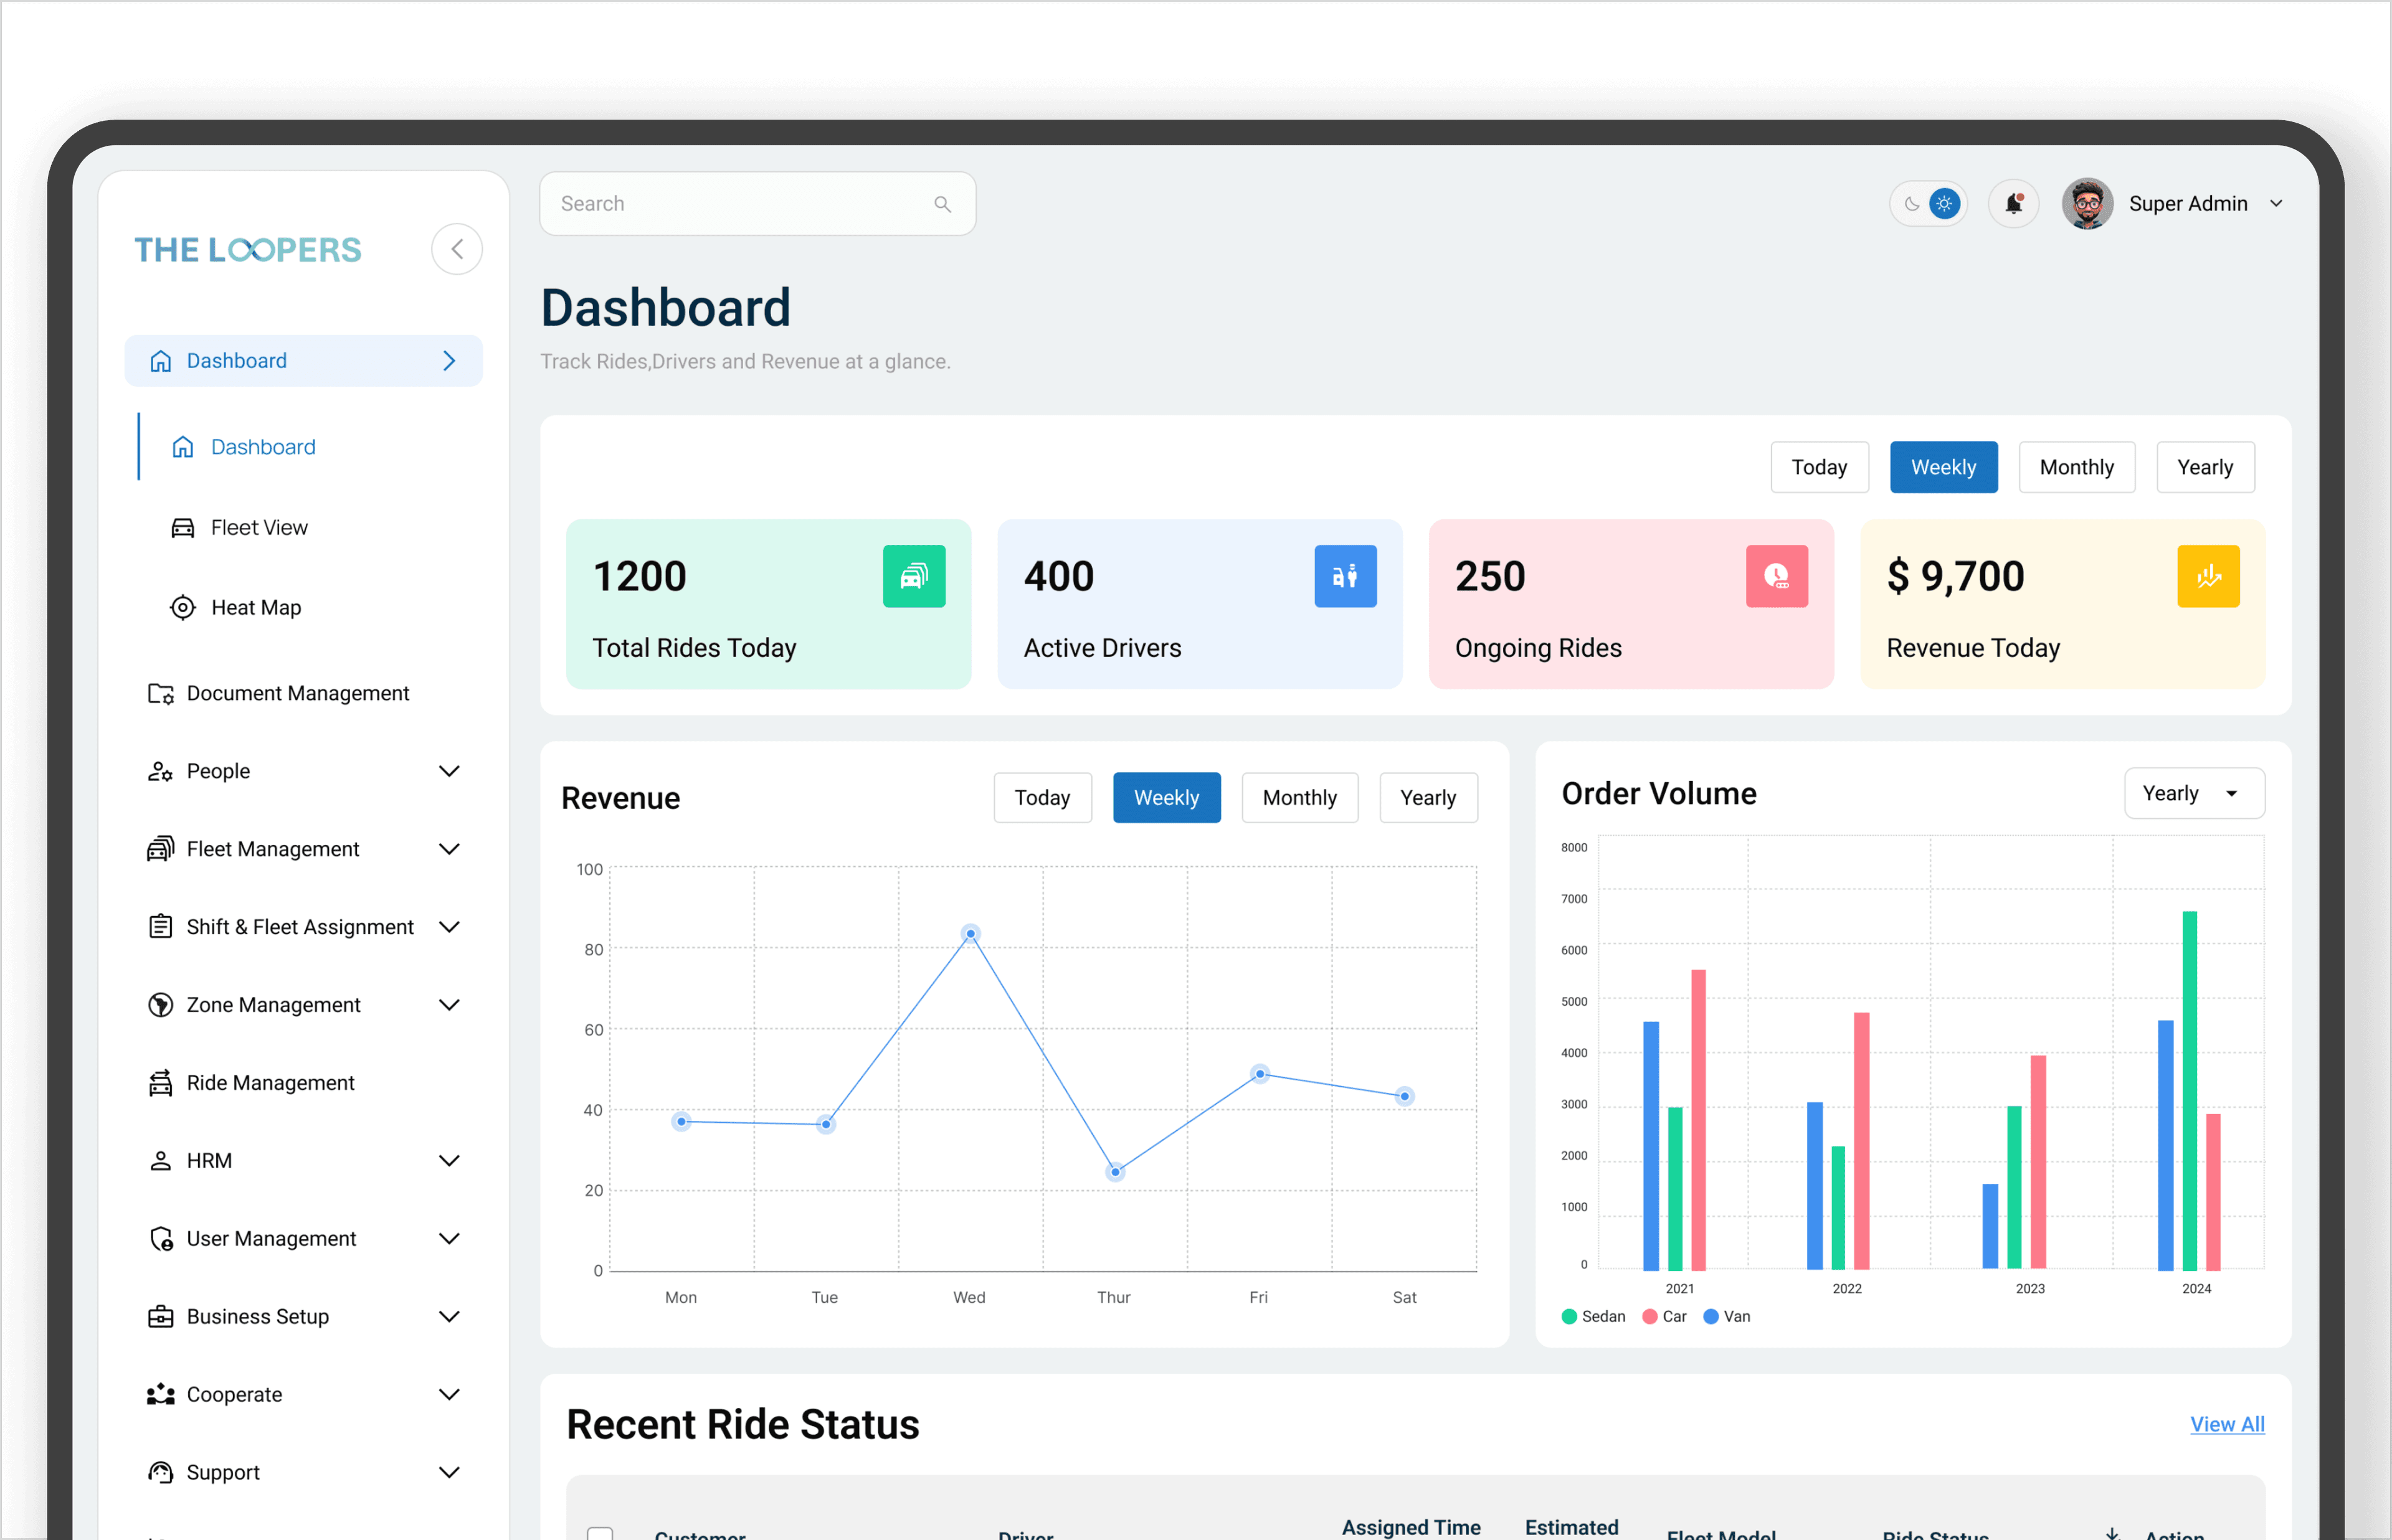2392x1540 pixels.
Task: Click the notification bell
Action: (x=2014, y=203)
